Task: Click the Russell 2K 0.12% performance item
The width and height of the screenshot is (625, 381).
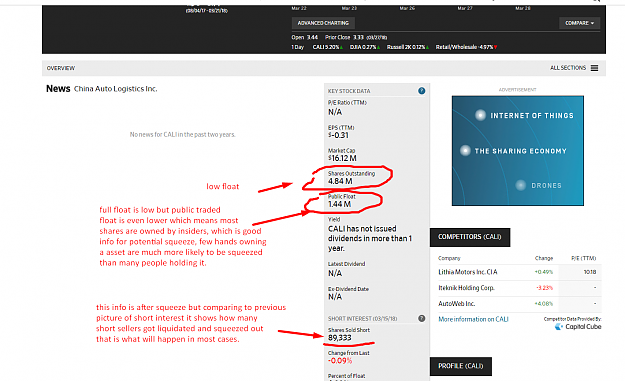Action: pos(408,47)
